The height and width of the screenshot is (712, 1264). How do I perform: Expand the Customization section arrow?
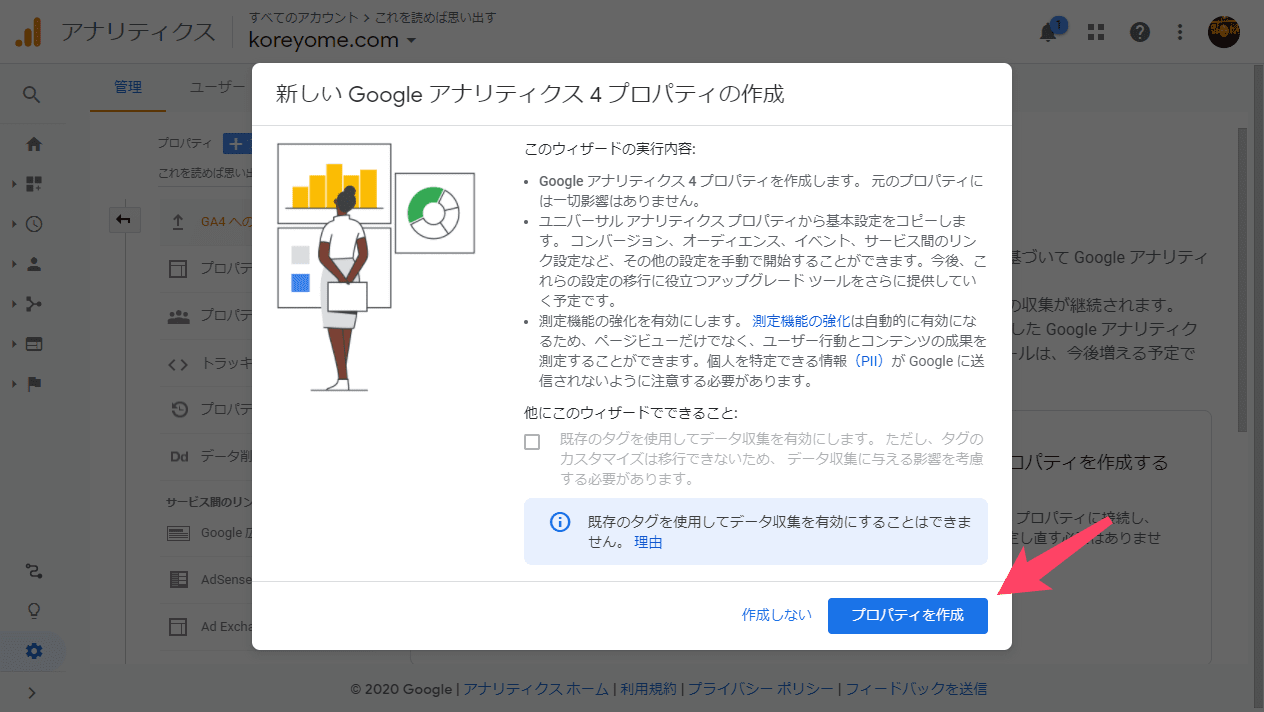pos(14,184)
